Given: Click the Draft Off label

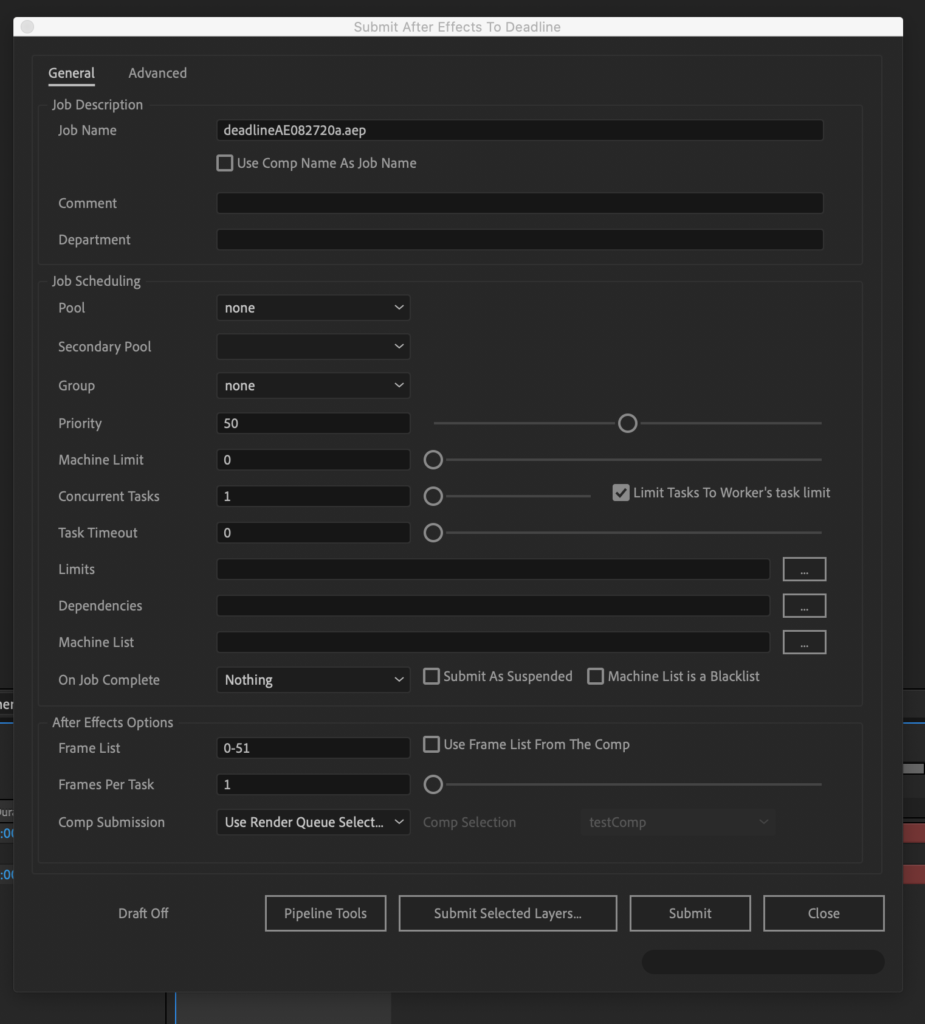Looking at the screenshot, I should pyautogui.click(x=143, y=913).
